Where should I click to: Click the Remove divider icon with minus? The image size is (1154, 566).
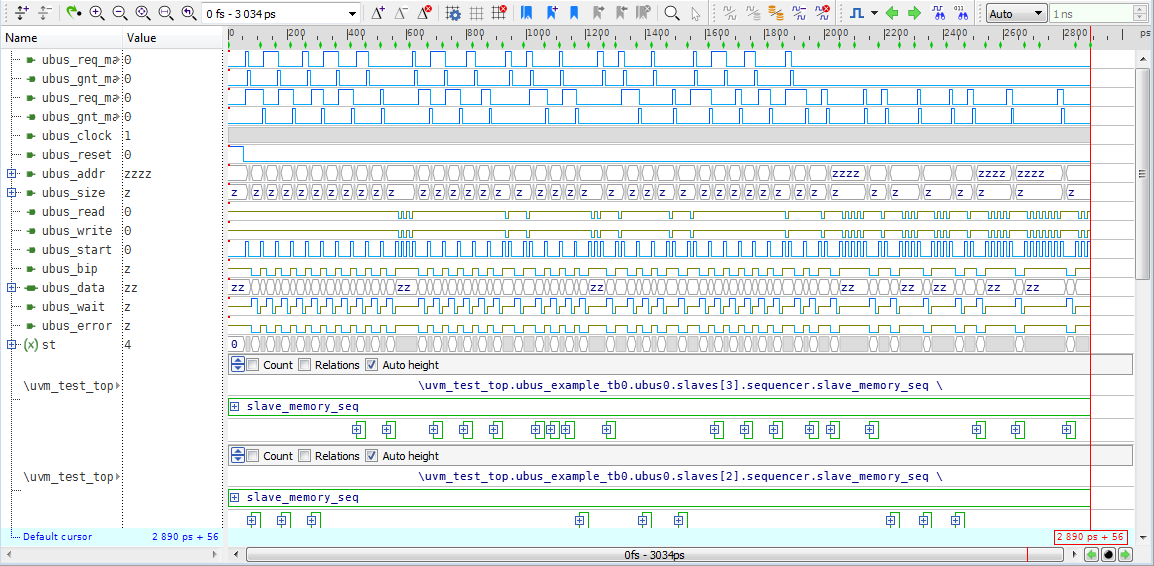pos(45,13)
